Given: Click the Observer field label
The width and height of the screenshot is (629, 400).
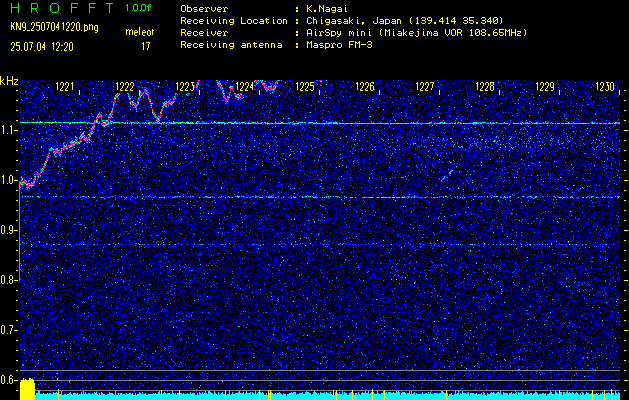Looking at the screenshot, I should (x=204, y=8).
